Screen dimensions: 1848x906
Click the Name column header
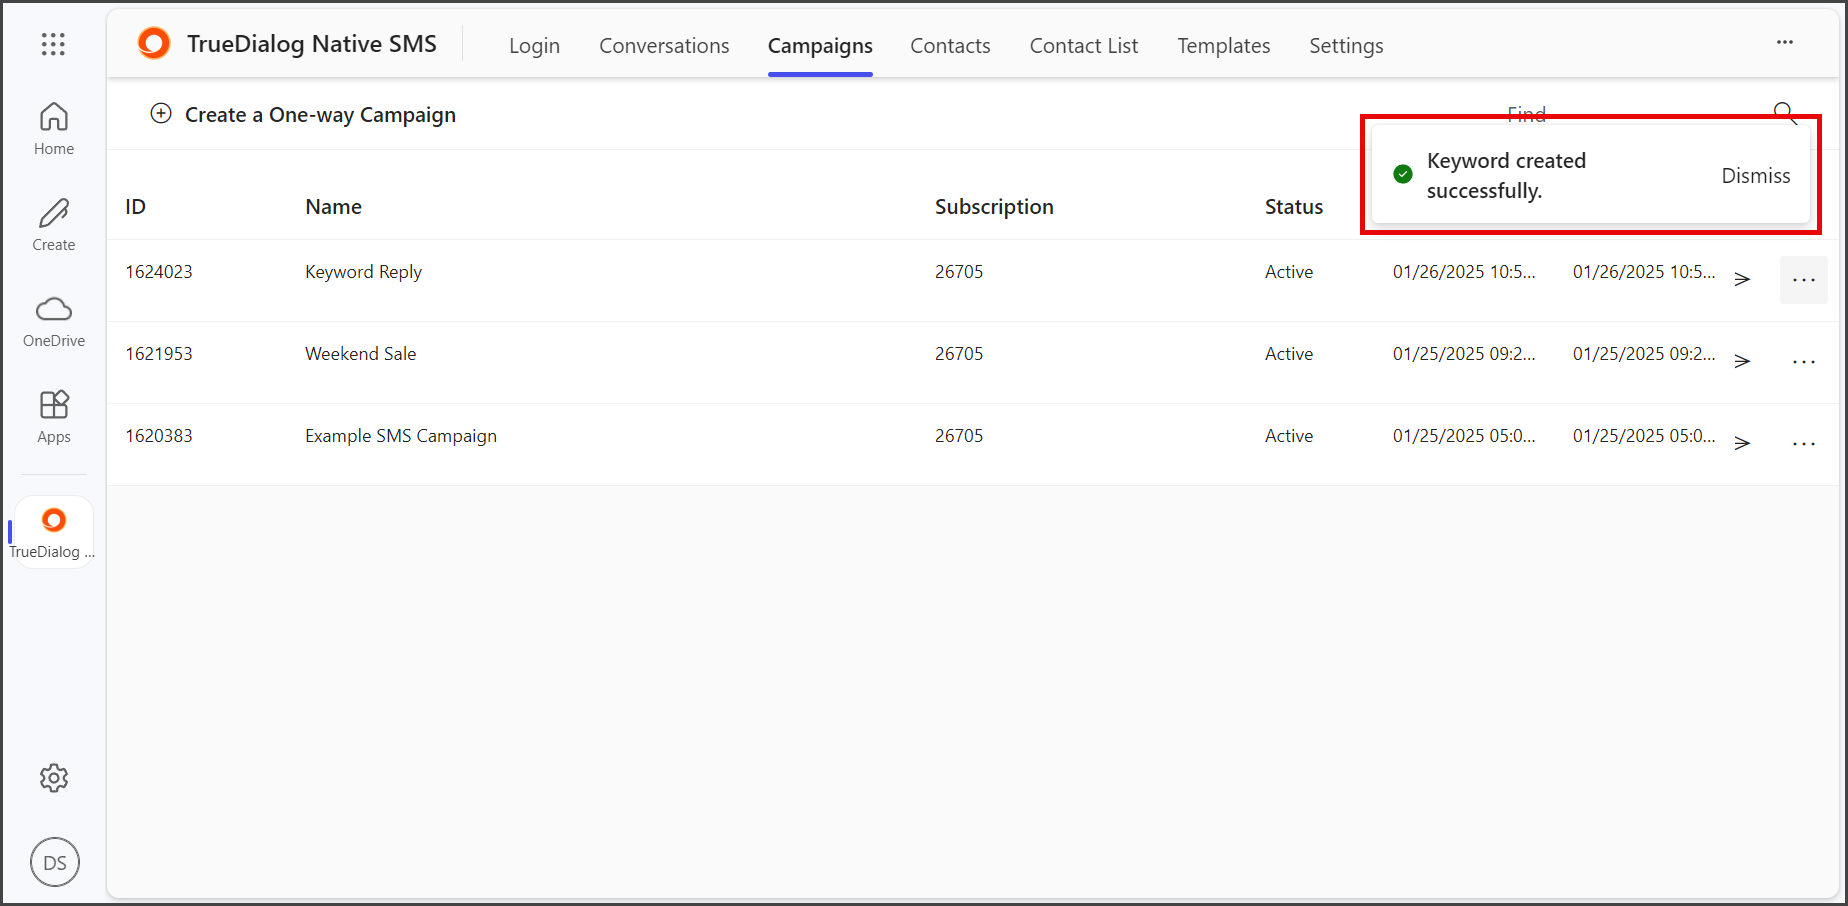334,207
